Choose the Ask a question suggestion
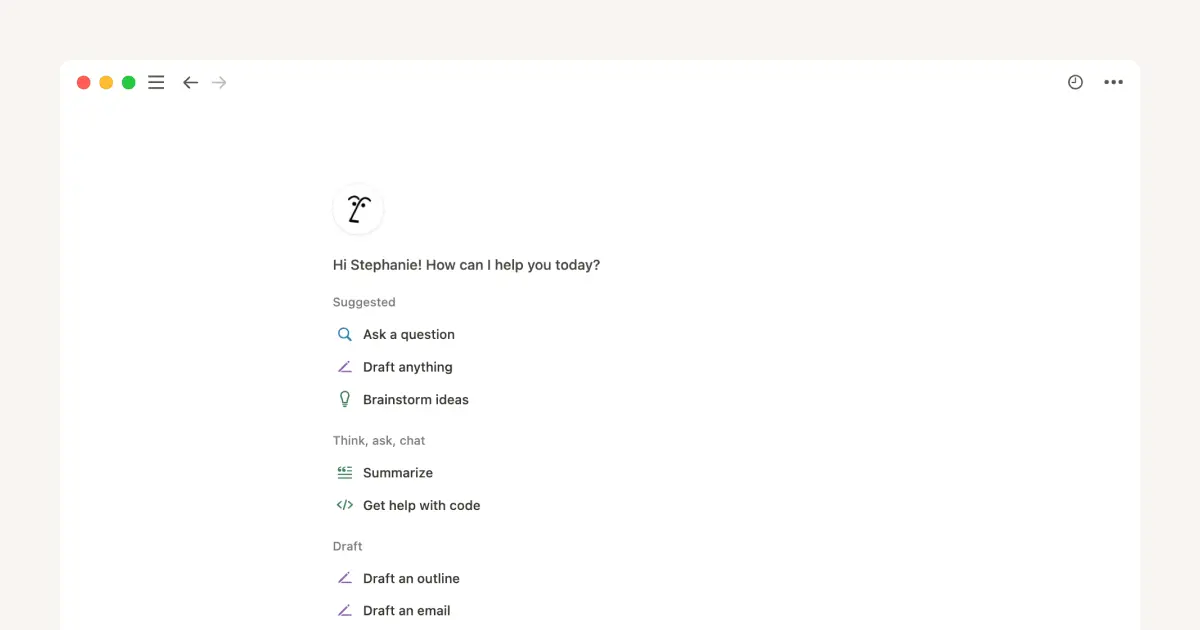Viewport: 1200px width, 630px height. click(x=409, y=334)
